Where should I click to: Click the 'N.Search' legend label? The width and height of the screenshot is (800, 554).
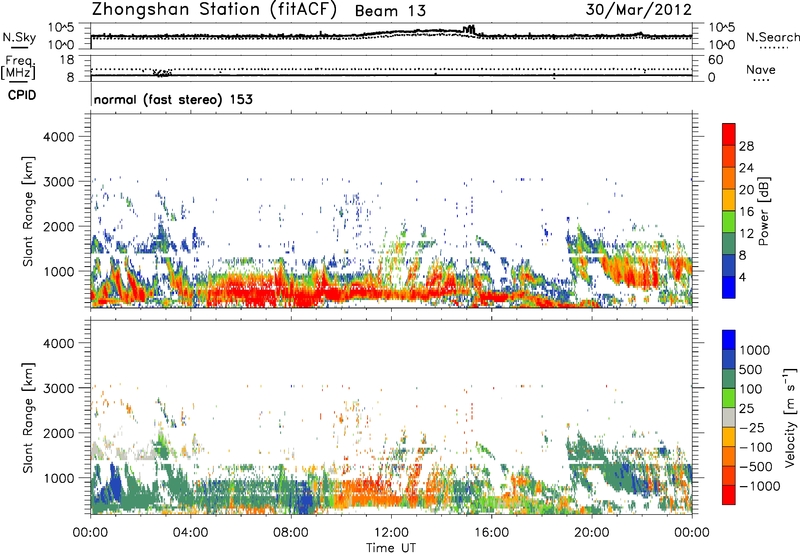773,37
